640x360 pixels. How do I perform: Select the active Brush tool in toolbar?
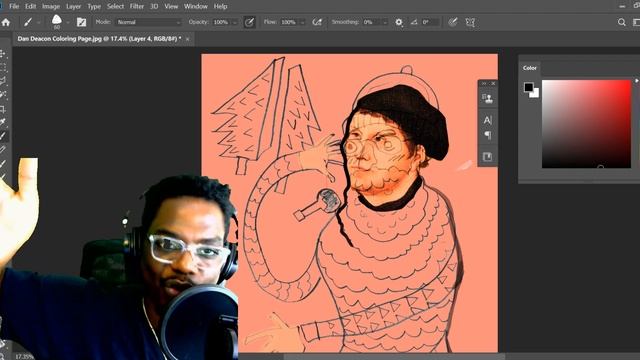pos(3,136)
